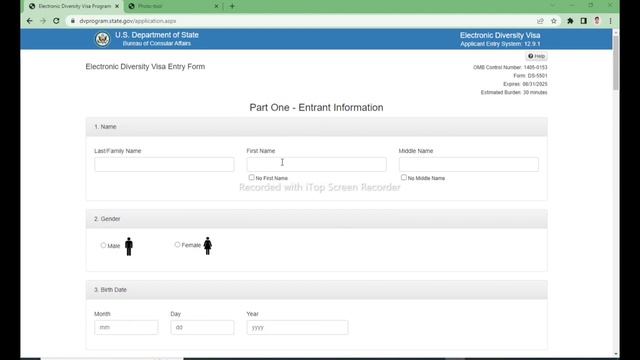Click the Bureau of Consular Affairs text
The height and width of the screenshot is (360, 640).
click(x=157, y=44)
